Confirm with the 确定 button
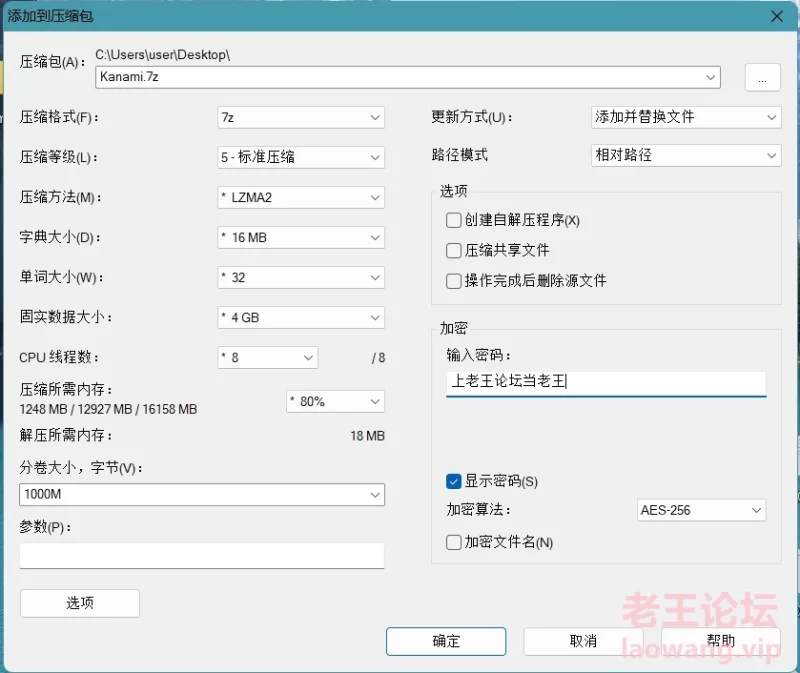This screenshot has width=800, height=673. [446, 641]
